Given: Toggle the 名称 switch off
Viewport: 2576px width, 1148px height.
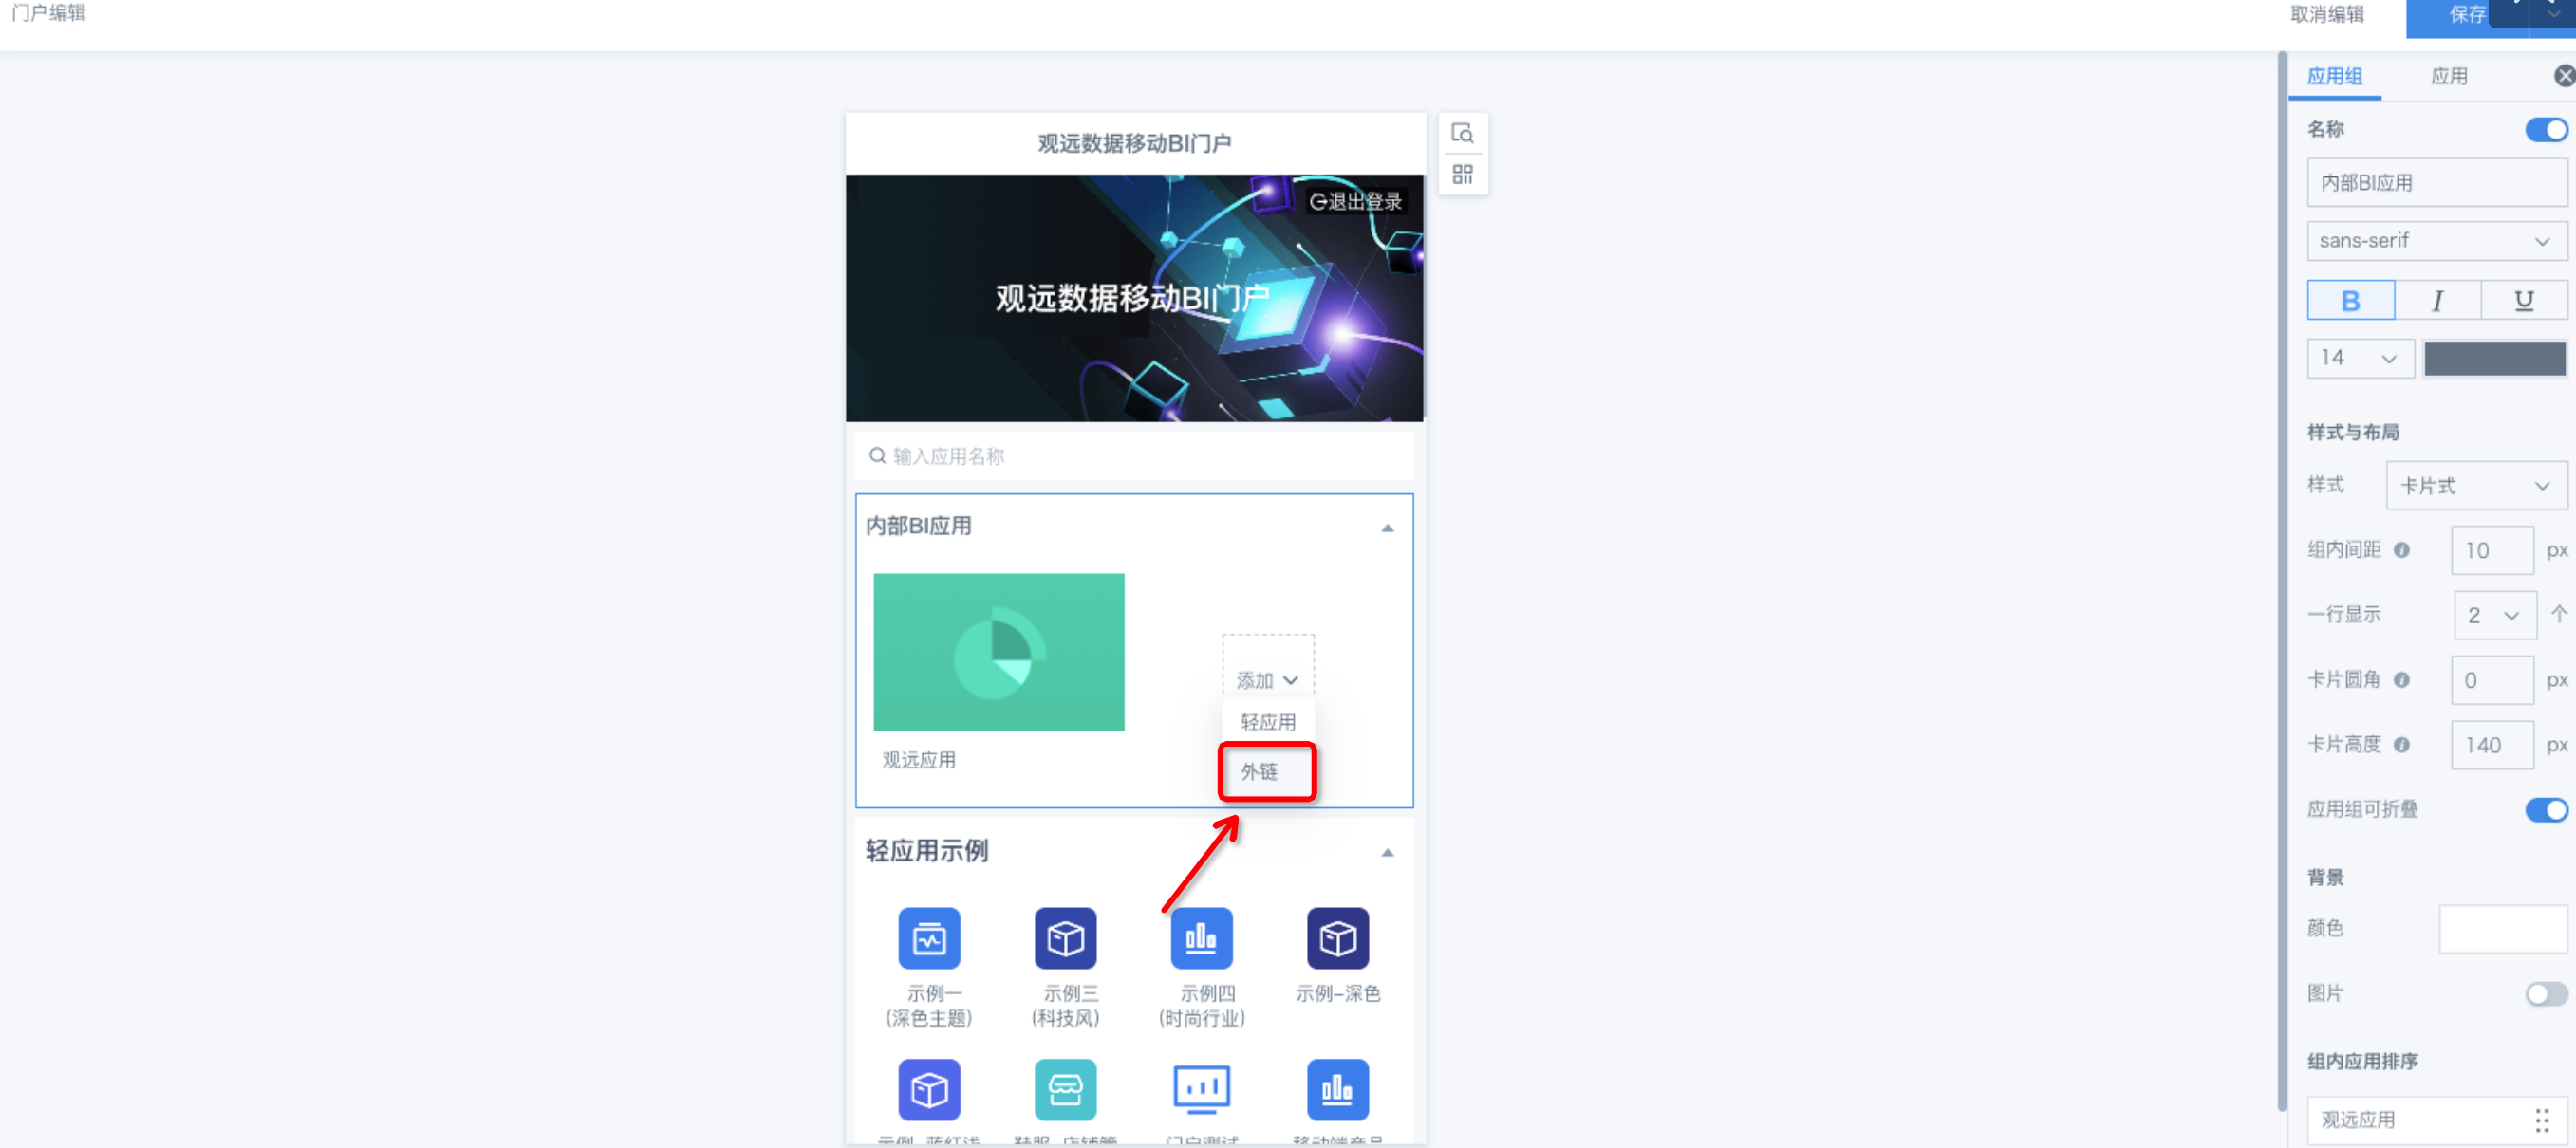Looking at the screenshot, I should click(x=2545, y=130).
